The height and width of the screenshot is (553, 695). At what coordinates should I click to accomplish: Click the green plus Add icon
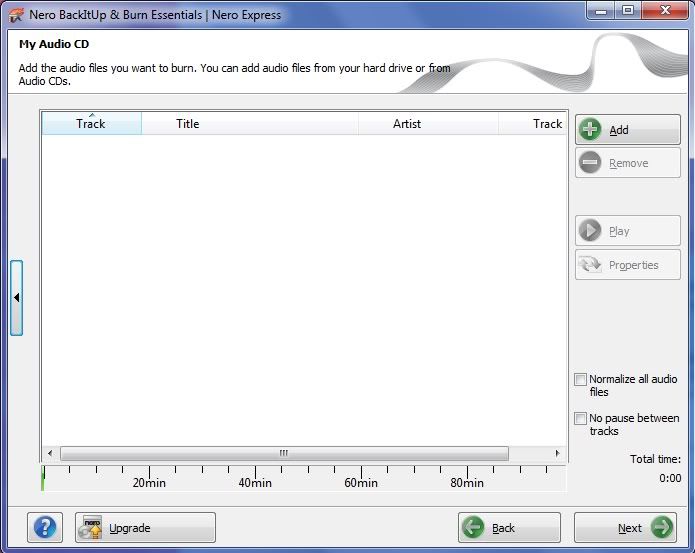[x=590, y=130]
